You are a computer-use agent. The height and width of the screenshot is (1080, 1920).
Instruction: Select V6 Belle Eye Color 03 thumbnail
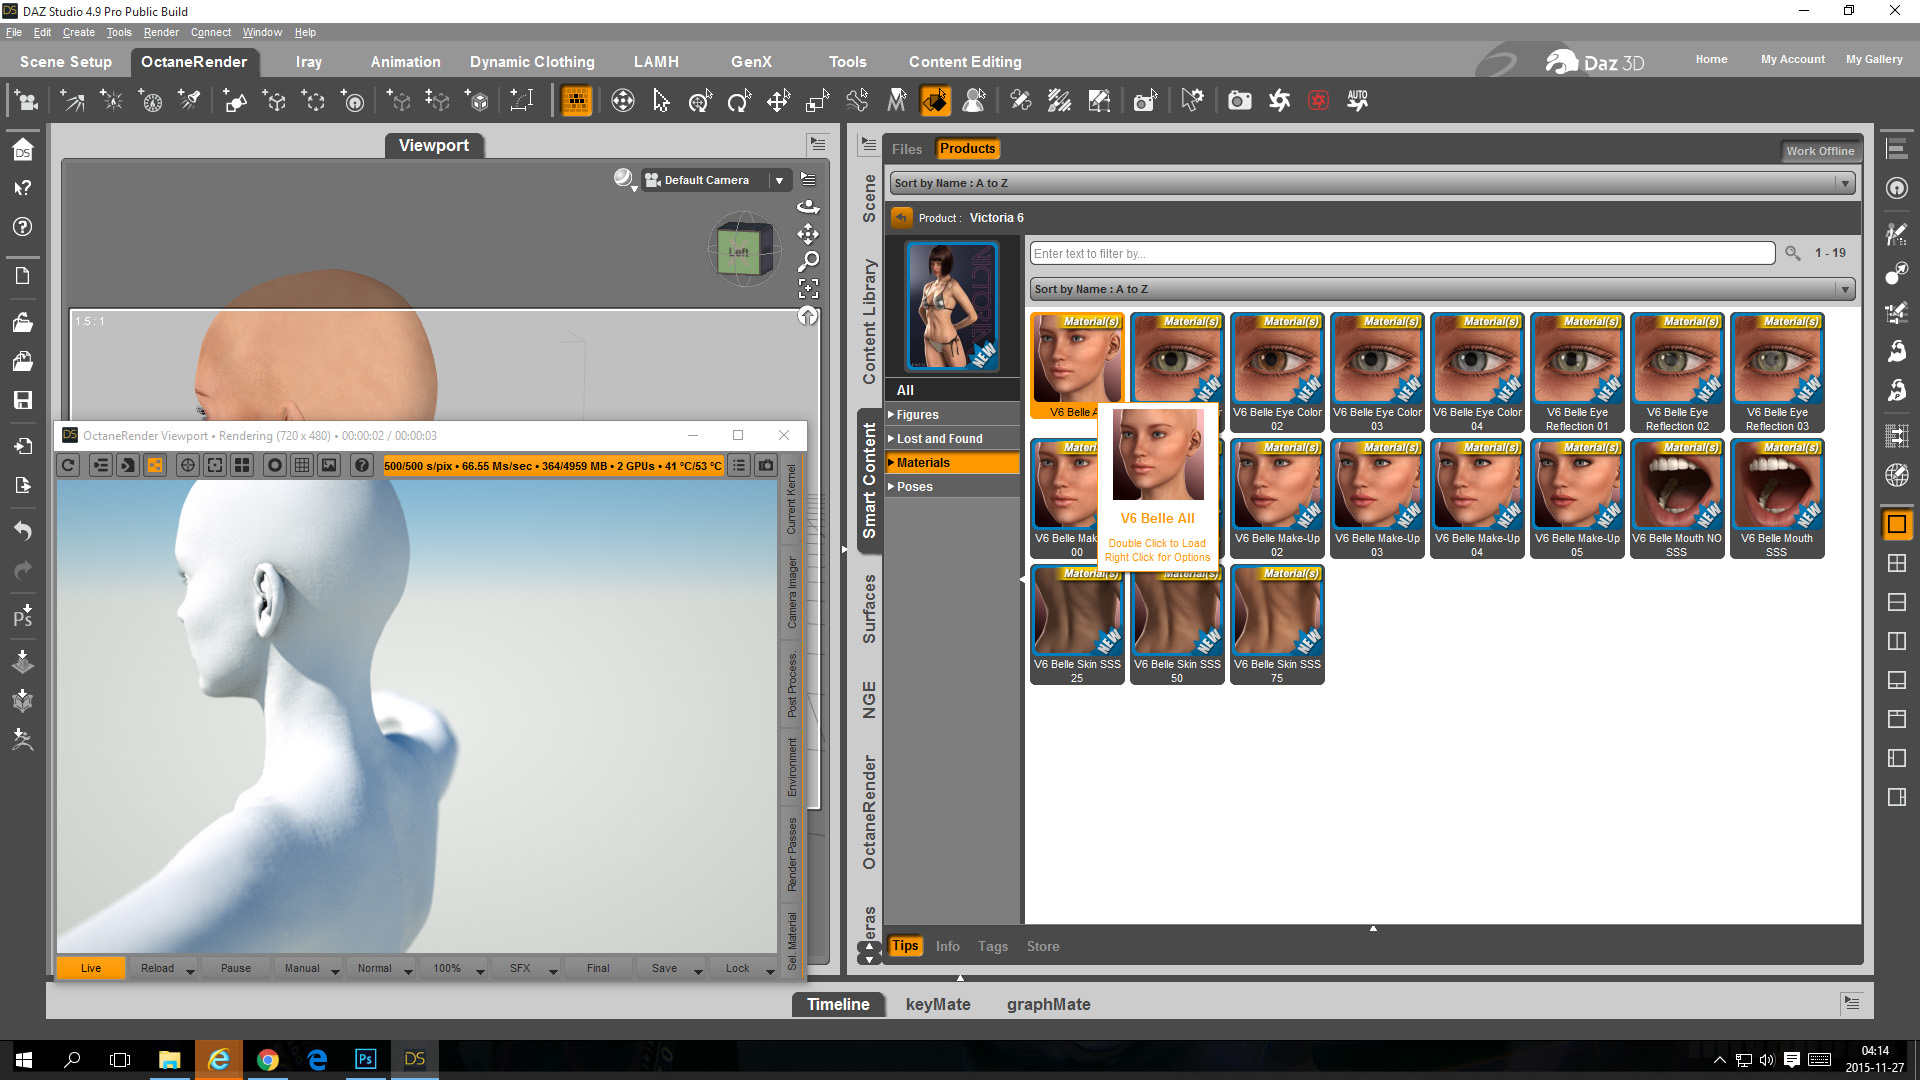point(1377,374)
